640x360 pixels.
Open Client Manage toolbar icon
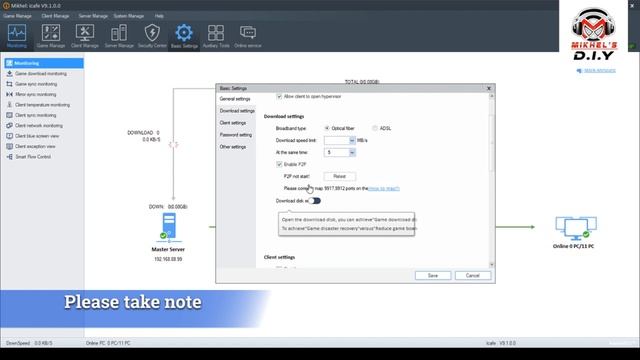(84, 36)
